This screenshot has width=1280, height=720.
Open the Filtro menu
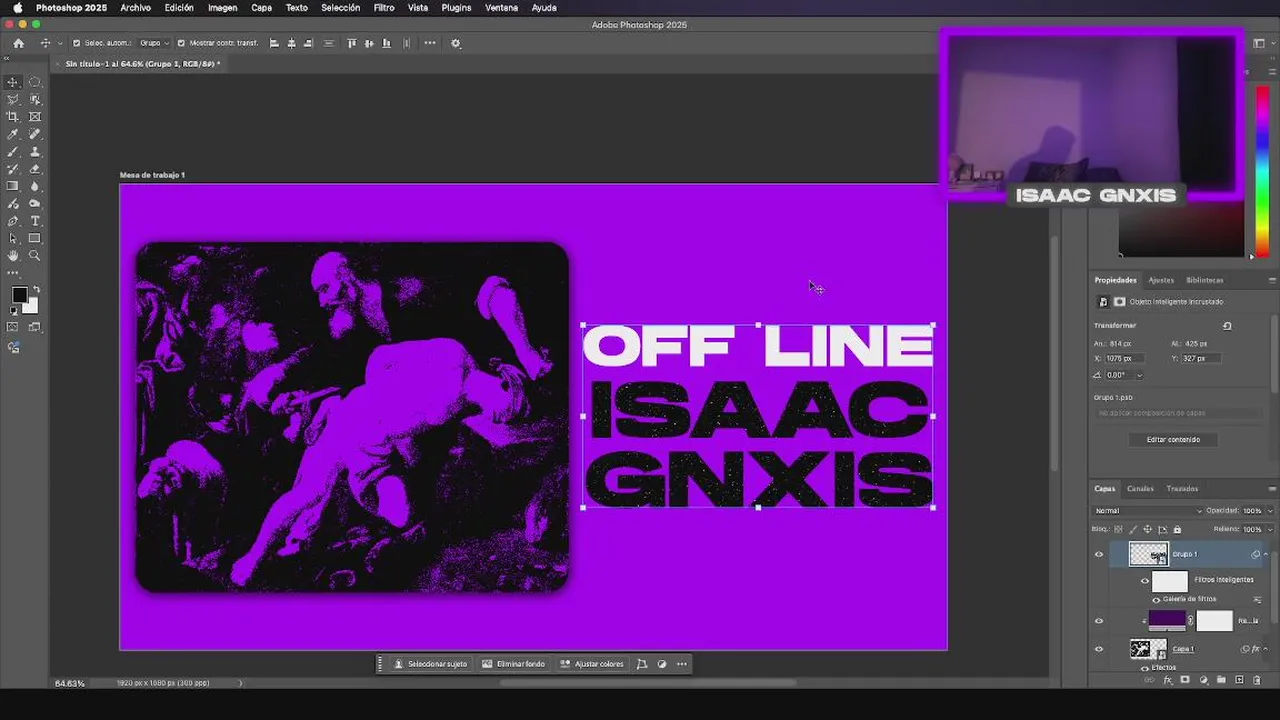pos(384,8)
